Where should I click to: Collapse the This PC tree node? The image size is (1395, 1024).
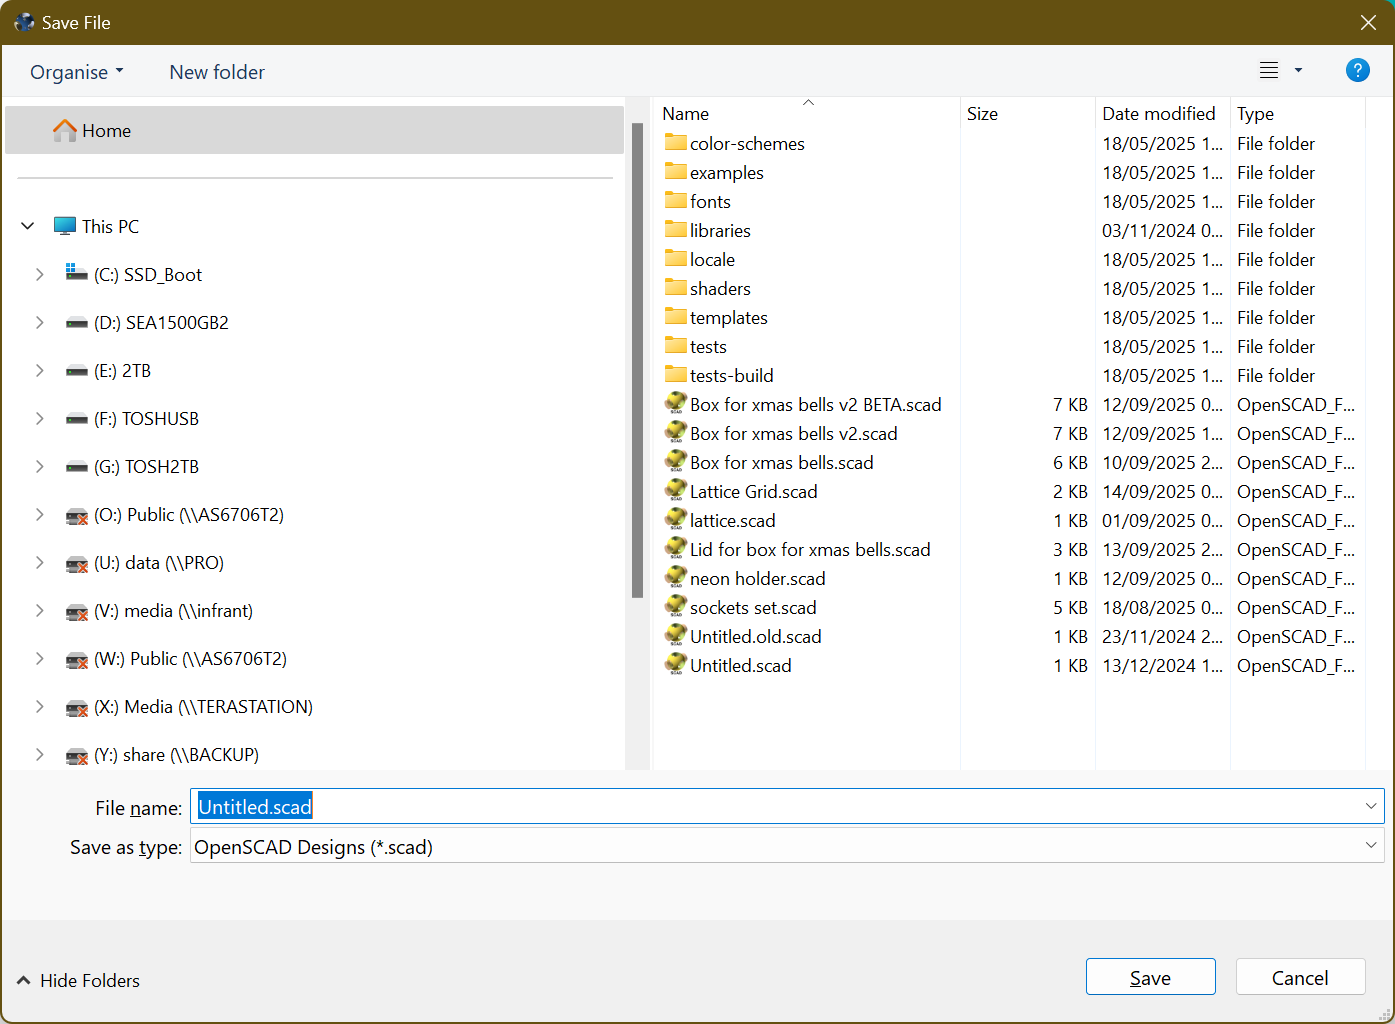pos(28,226)
